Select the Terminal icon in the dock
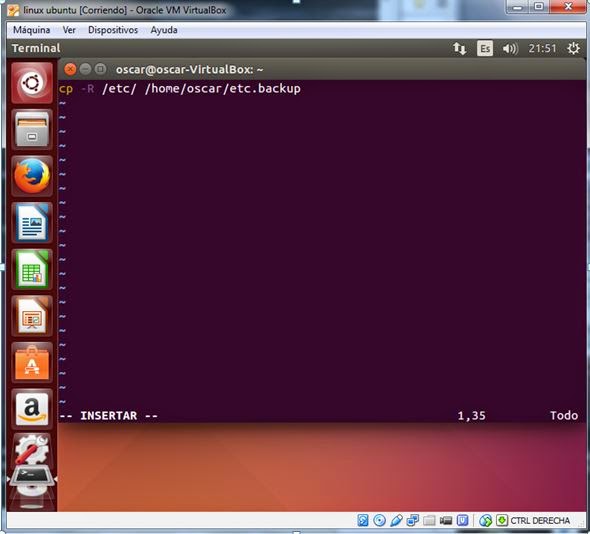The width and height of the screenshot is (590, 534). (x=32, y=477)
